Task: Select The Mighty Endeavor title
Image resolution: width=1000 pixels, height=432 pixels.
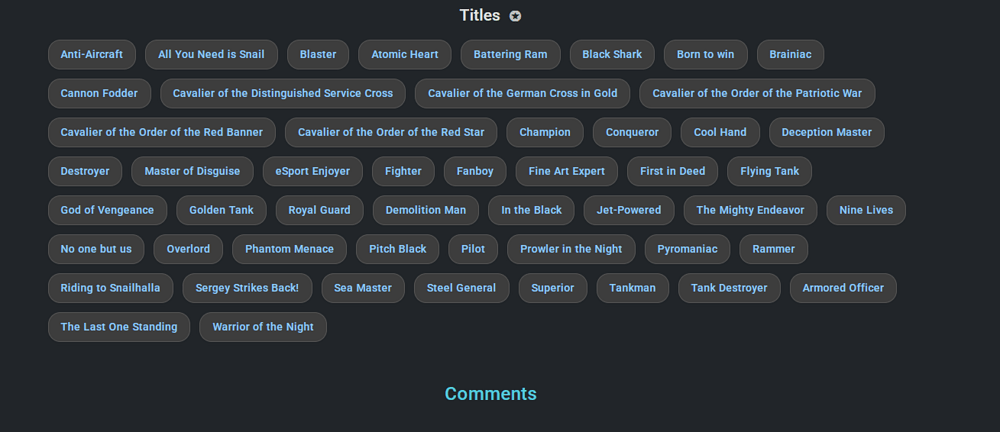Action: click(x=750, y=210)
